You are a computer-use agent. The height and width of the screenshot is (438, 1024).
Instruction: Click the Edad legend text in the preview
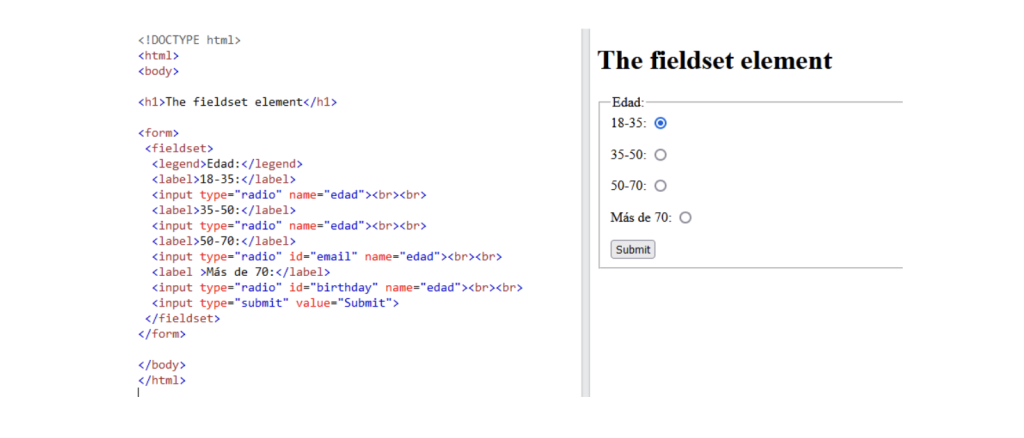[628, 102]
